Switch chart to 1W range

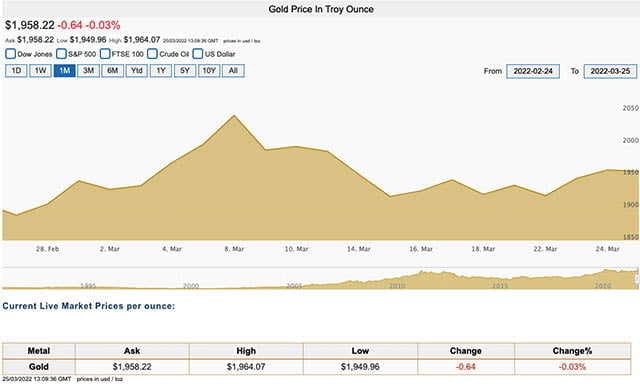[40, 71]
